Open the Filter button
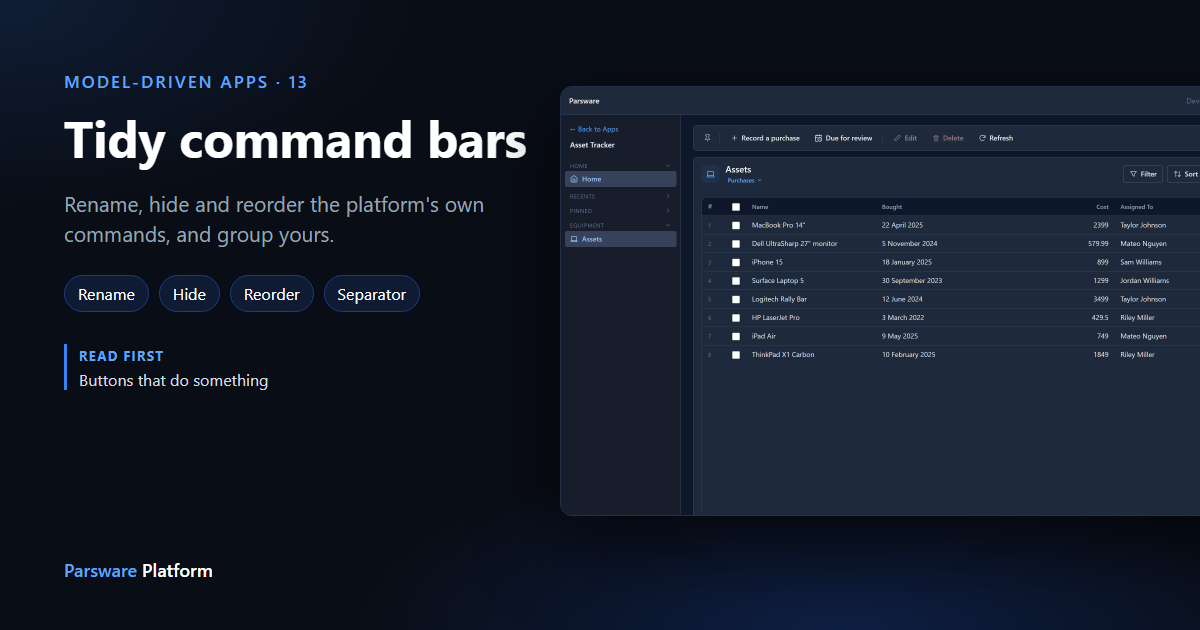Viewport: 1200px width, 630px height. click(x=1143, y=174)
